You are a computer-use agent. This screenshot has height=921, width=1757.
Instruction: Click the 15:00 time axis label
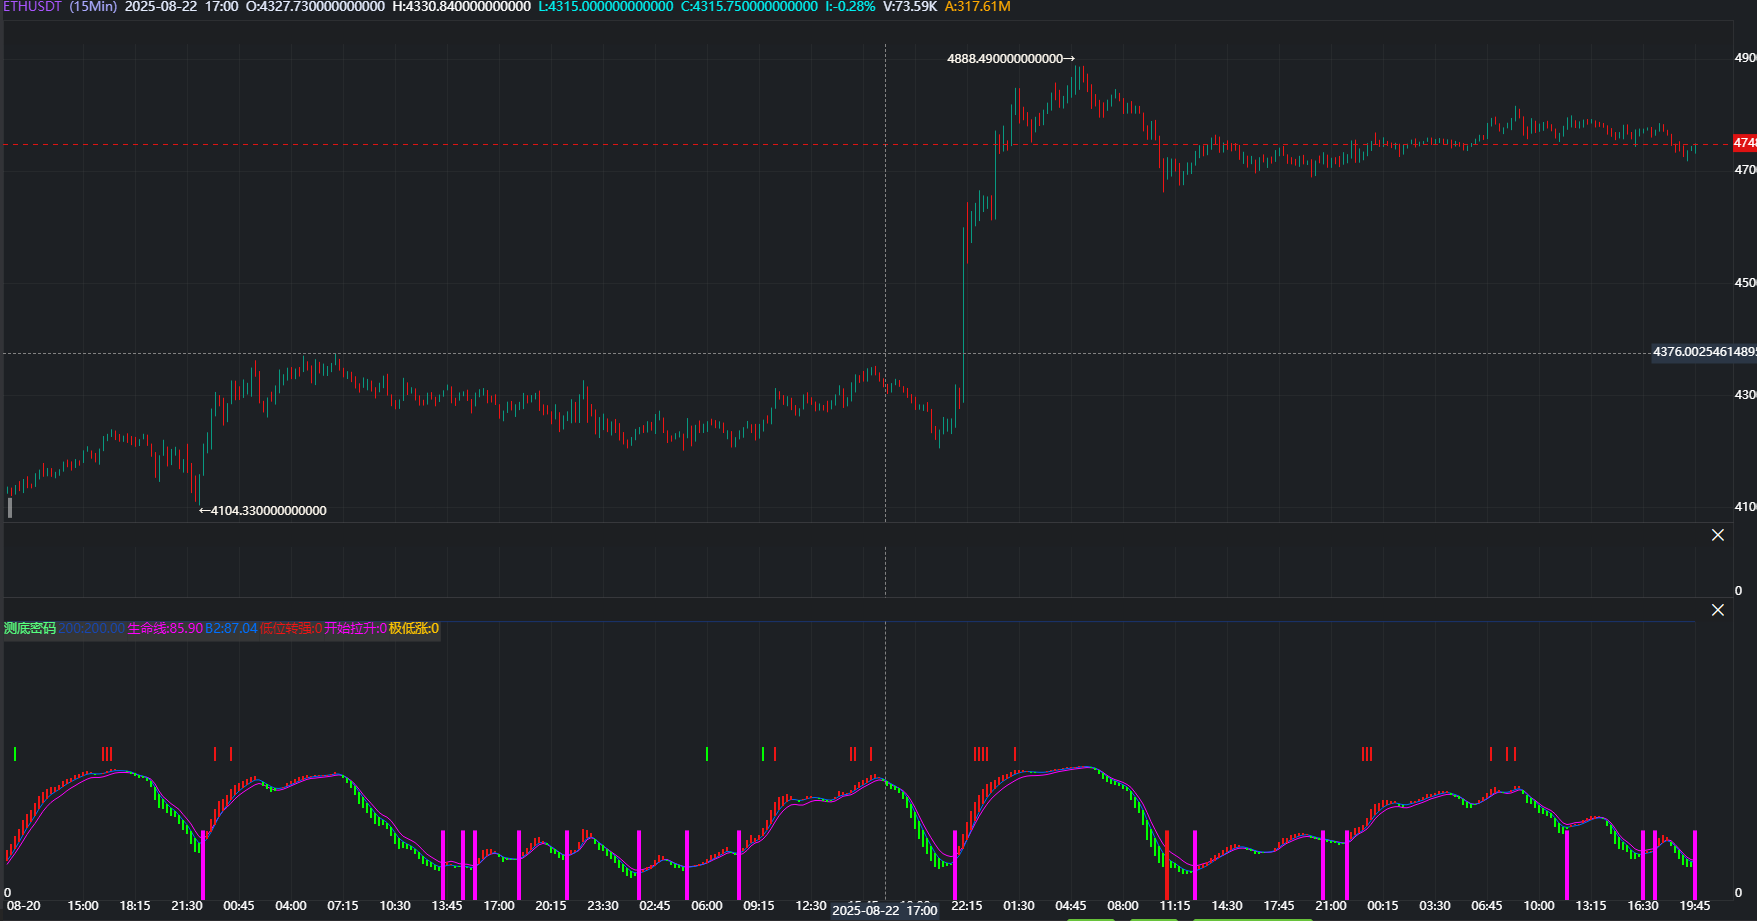(x=83, y=906)
